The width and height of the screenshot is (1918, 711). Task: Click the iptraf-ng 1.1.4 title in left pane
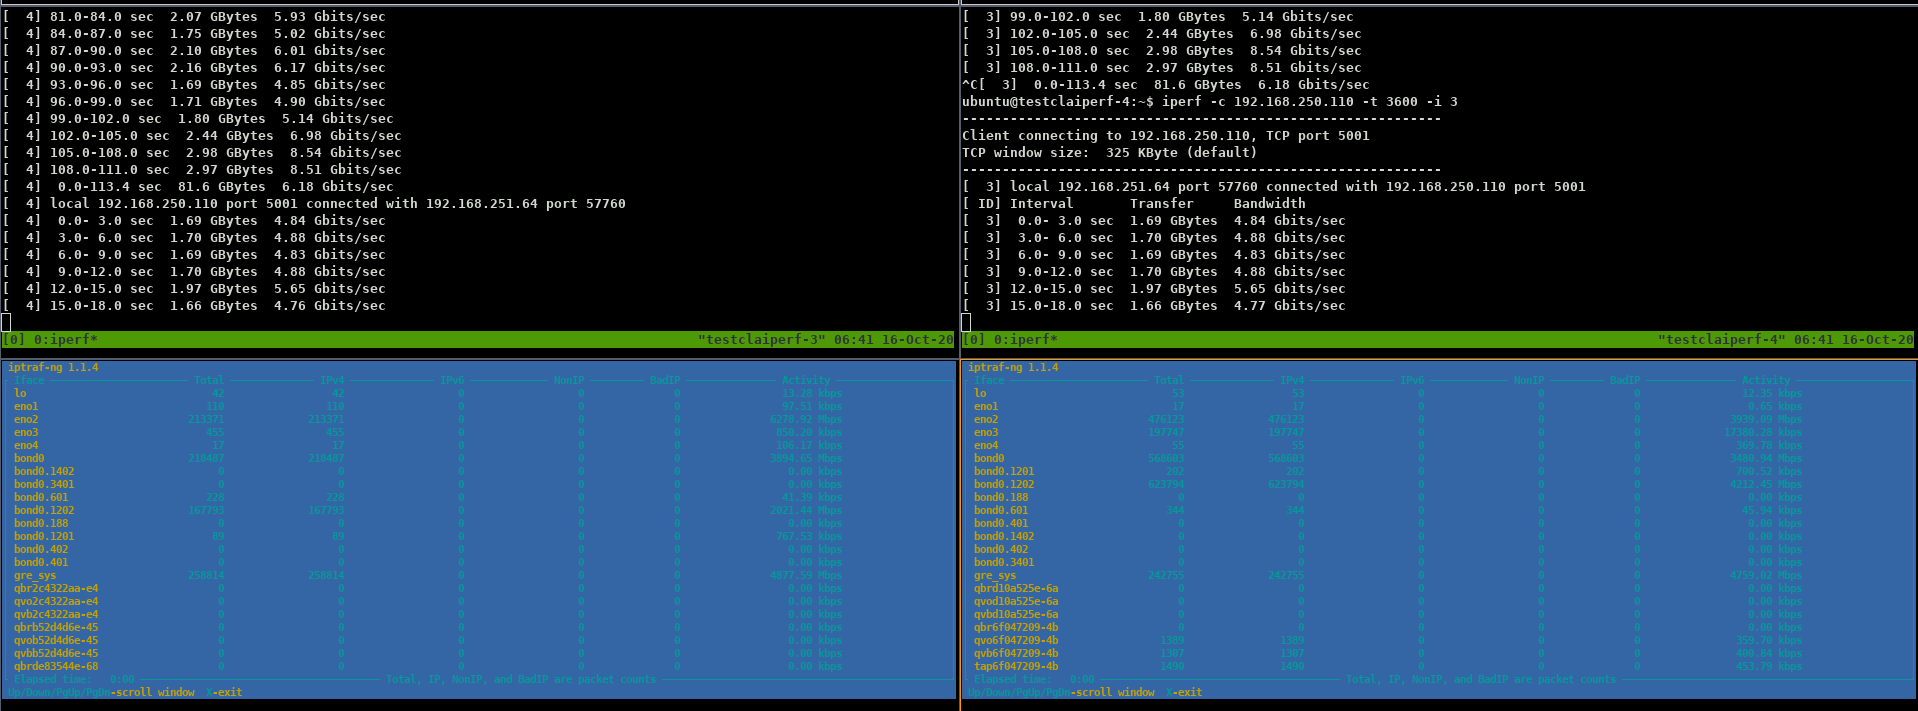53,367
